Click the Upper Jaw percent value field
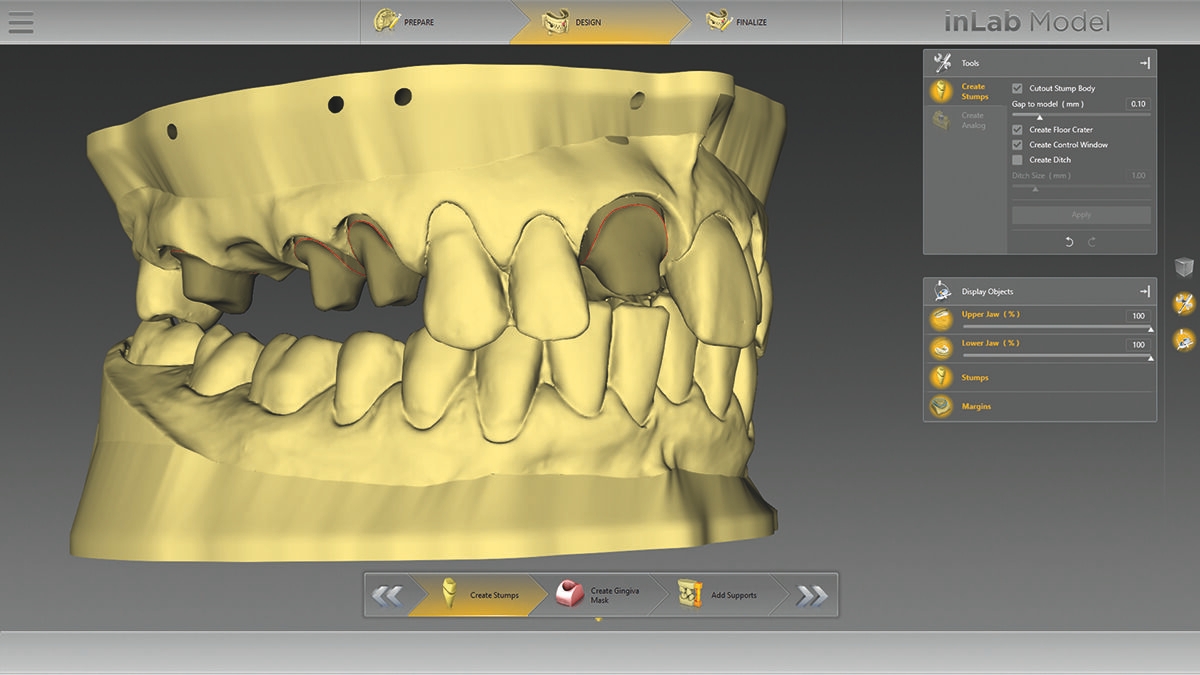 (x=1138, y=316)
